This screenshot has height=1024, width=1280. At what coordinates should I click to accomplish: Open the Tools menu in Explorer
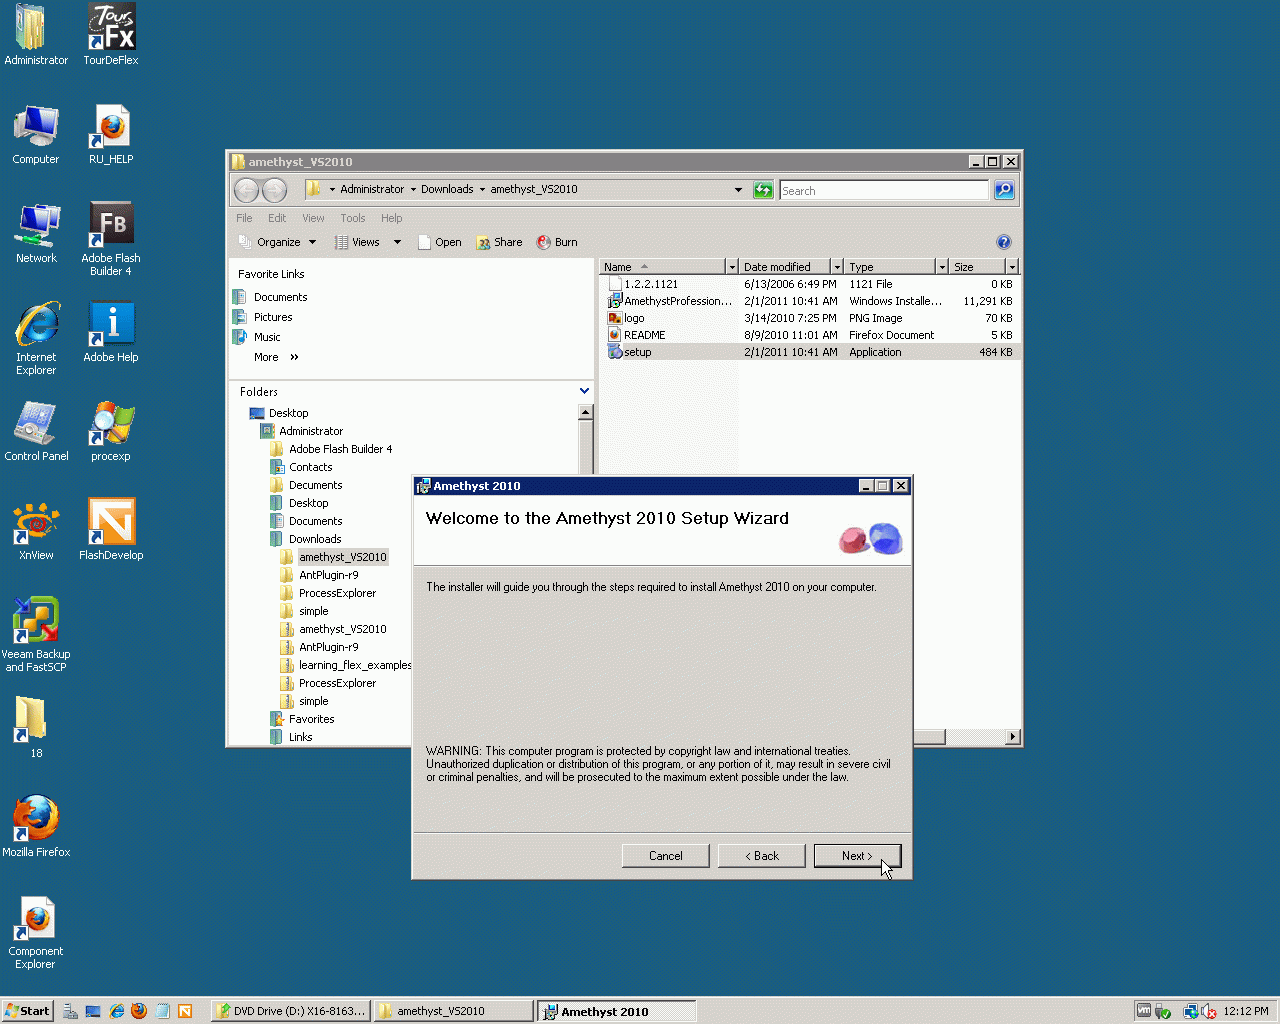tap(352, 218)
